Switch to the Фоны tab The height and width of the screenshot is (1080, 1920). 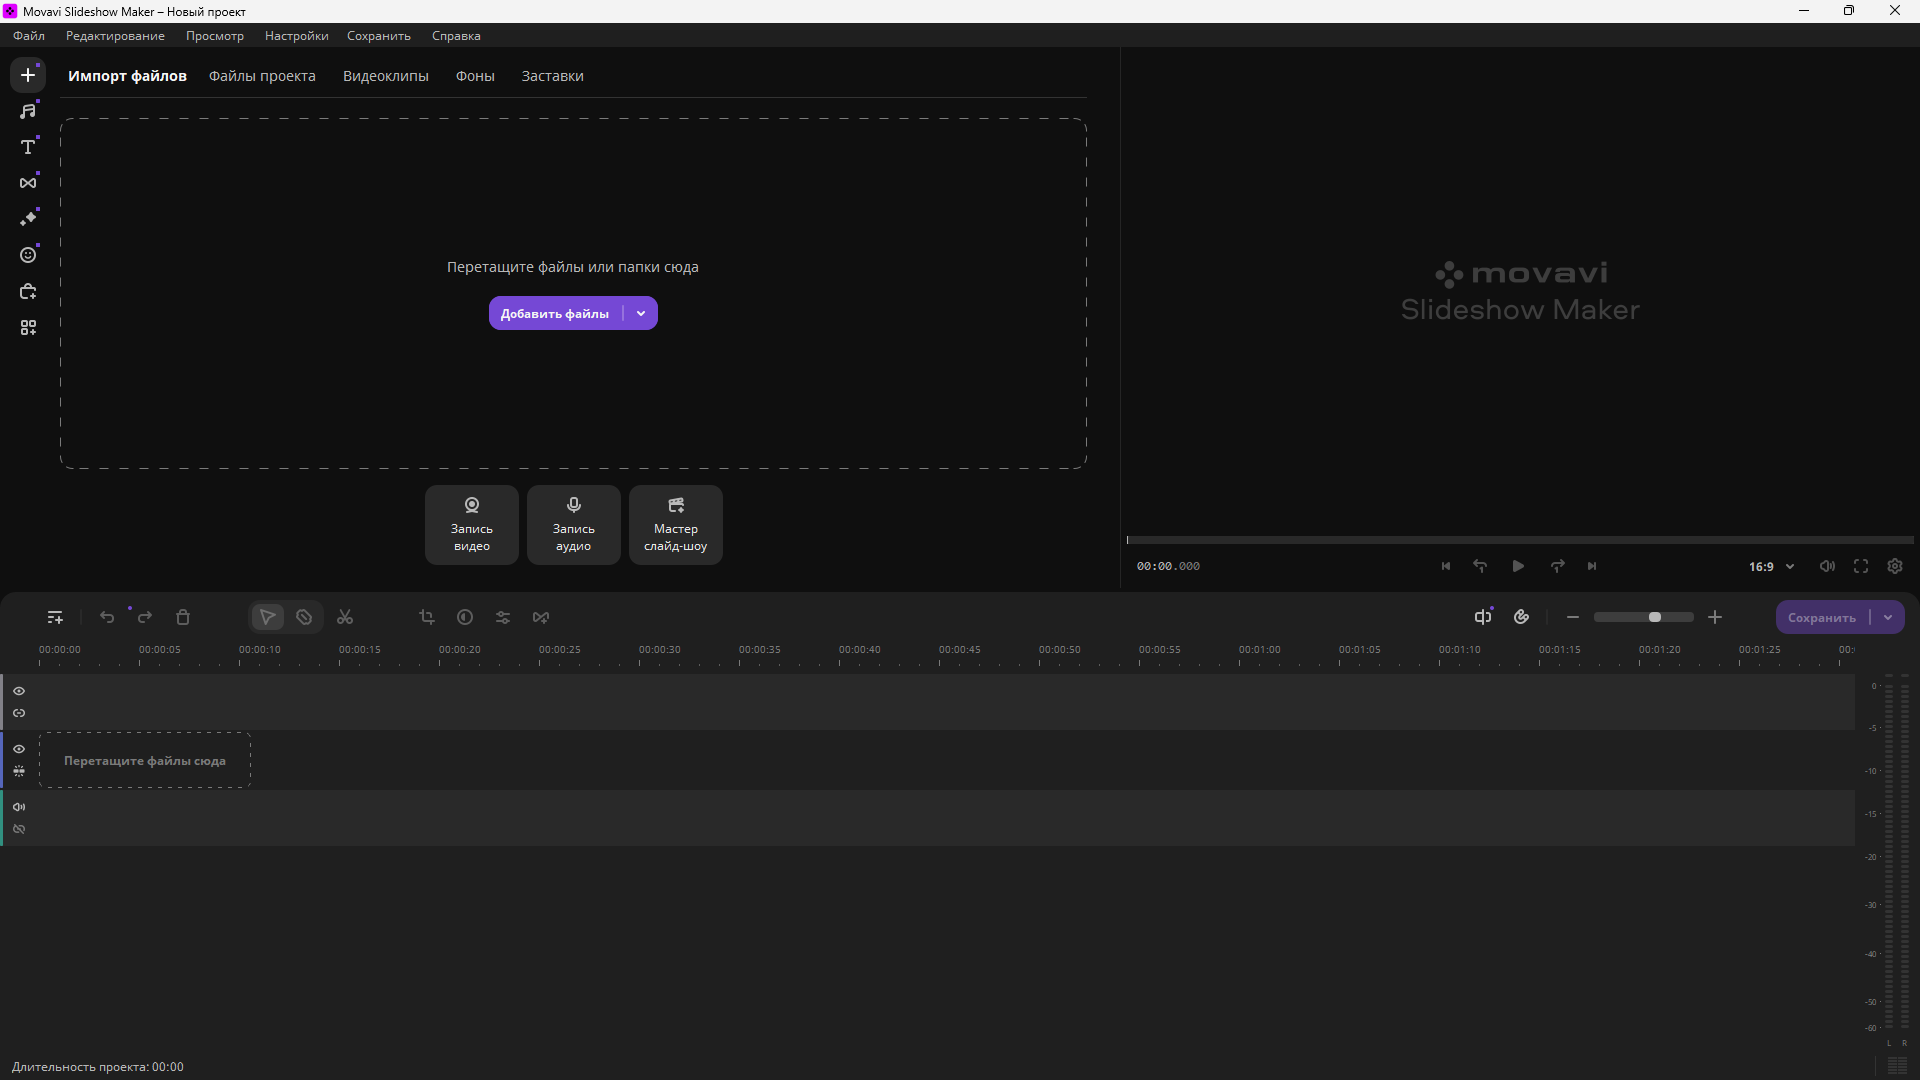(475, 76)
